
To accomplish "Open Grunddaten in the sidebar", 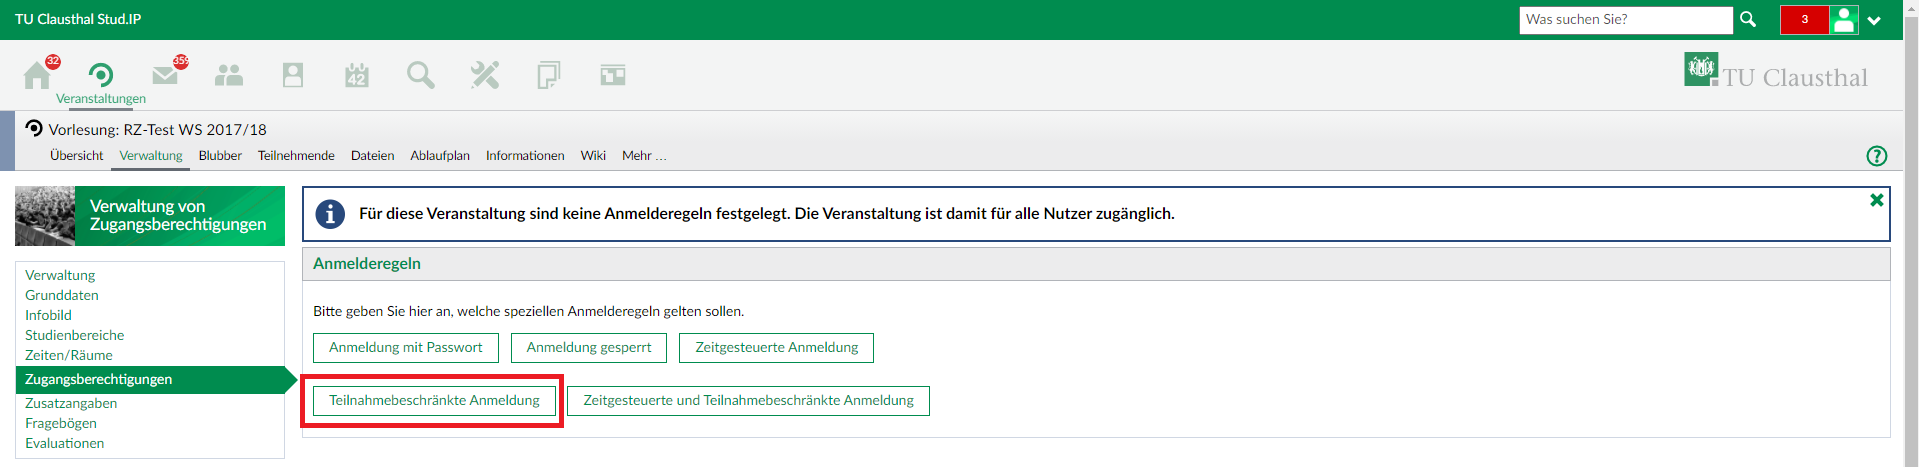I will tap(62, 295).
